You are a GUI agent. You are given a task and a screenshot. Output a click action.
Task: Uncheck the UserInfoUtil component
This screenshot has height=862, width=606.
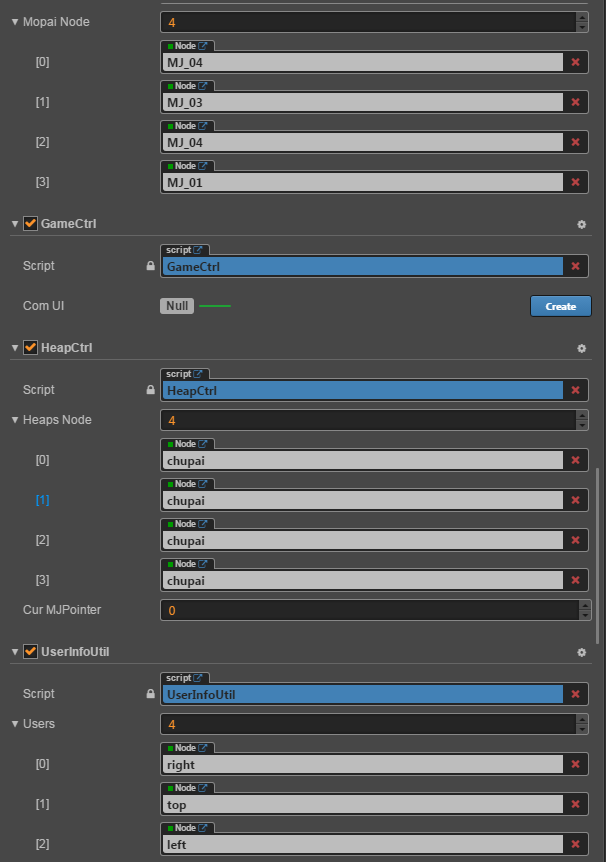click(31, 652)
